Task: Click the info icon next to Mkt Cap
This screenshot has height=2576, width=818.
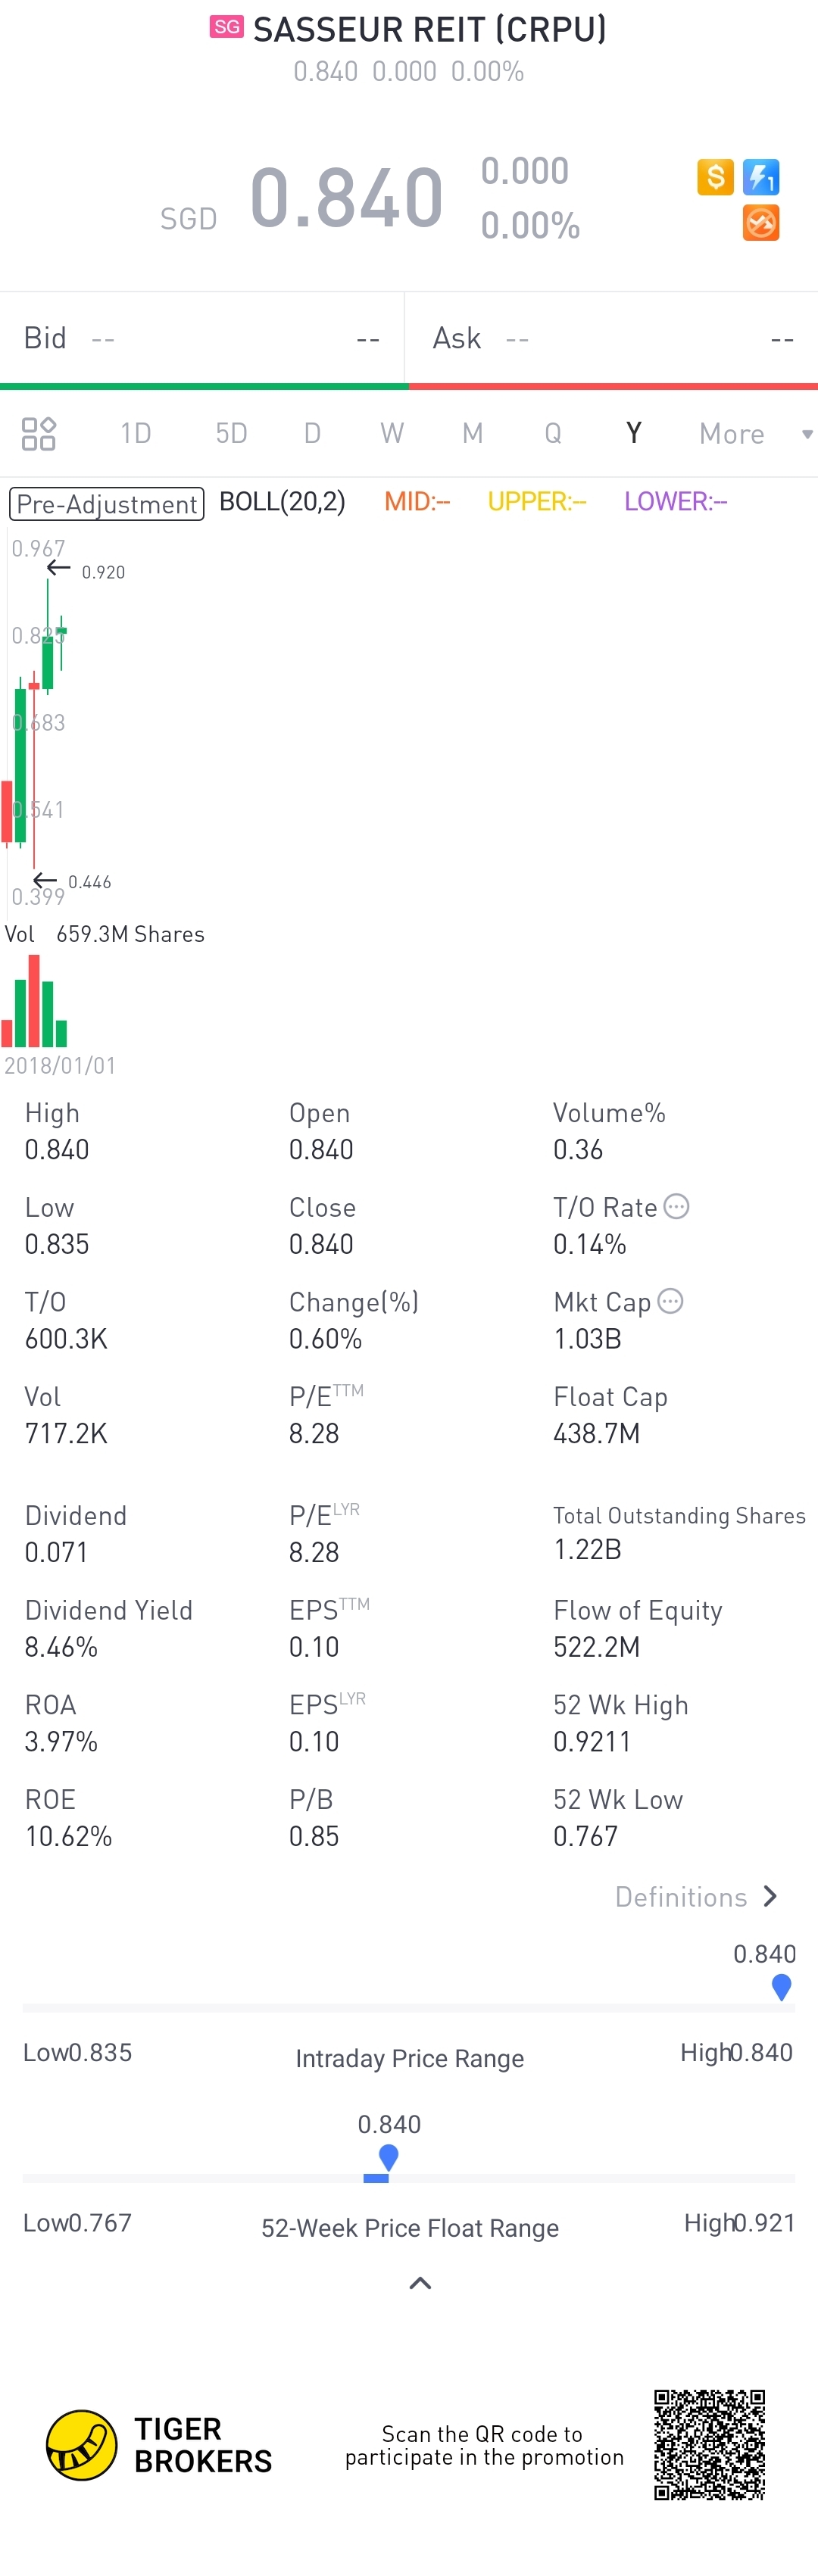Action: click(x=671, y=1300)
